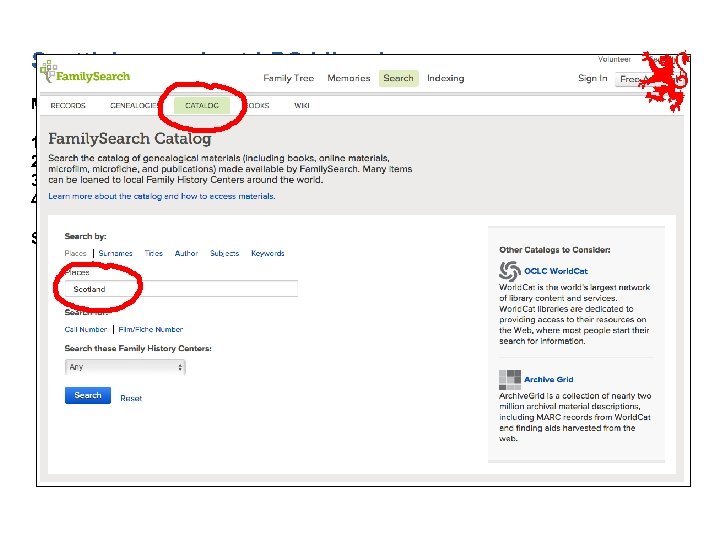Choose Film/Fiche Number search option
Image resolution: width=720 pixels, height=540 pixels.
(x=151, y=329)
